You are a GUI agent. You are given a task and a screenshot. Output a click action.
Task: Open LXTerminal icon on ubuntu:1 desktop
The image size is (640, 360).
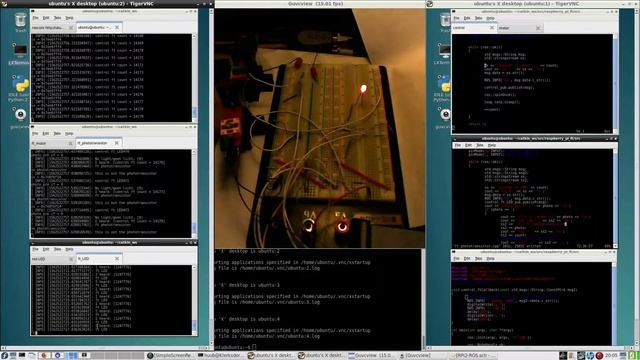[444, 53]
